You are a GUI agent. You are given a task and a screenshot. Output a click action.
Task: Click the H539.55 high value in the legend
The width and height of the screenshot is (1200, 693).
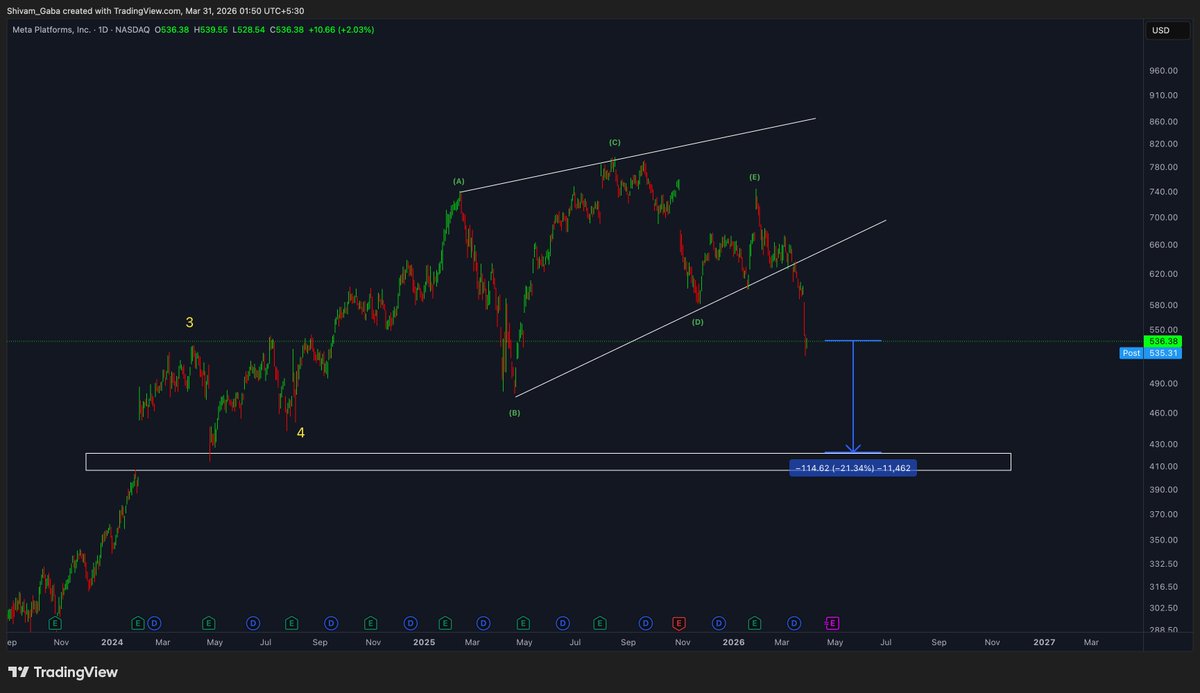tap(211, 30)
